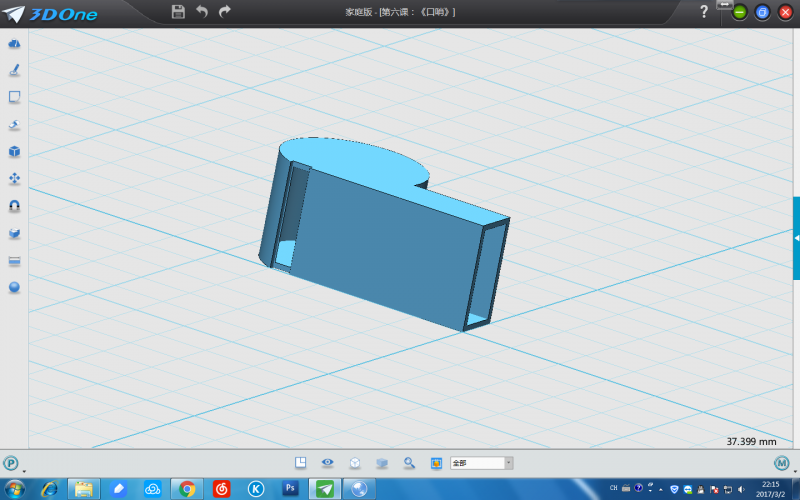This screenshot has width=800, height=500.
Task: Toggle the magnet auto-snap tool
Action: pyautogui.click(x=14, y=206)
